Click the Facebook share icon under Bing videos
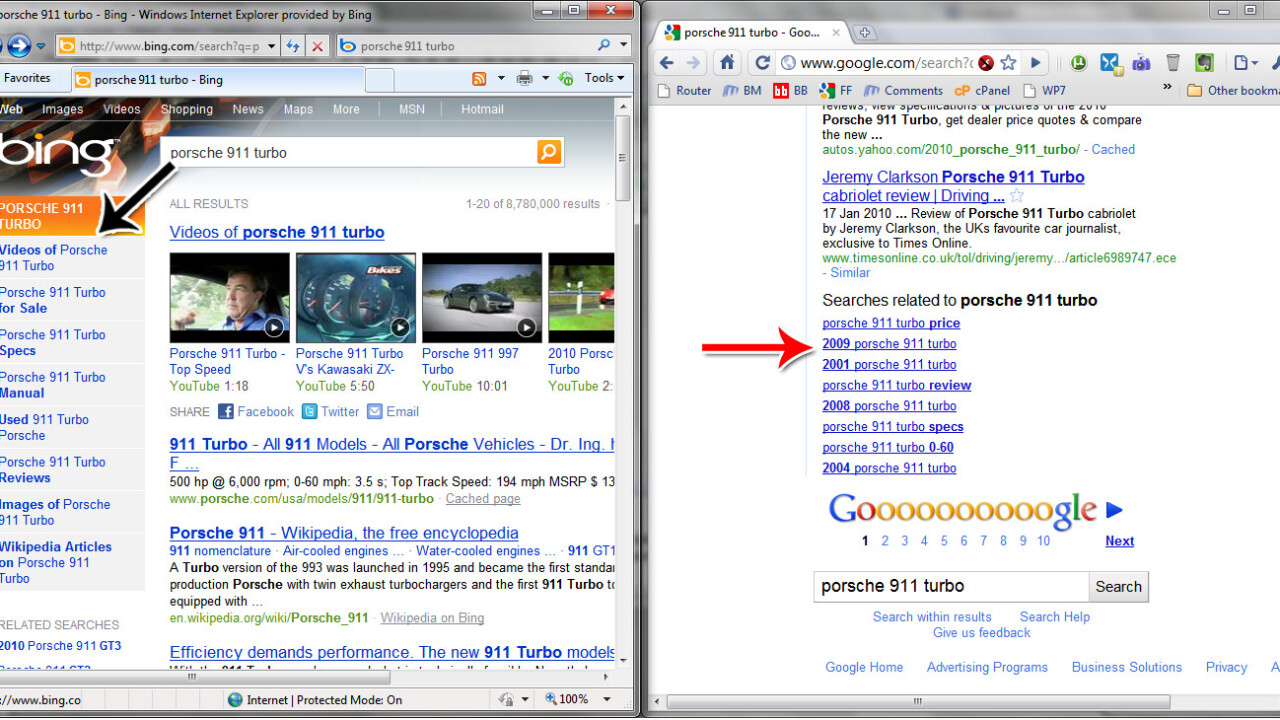 click(225, 411)
